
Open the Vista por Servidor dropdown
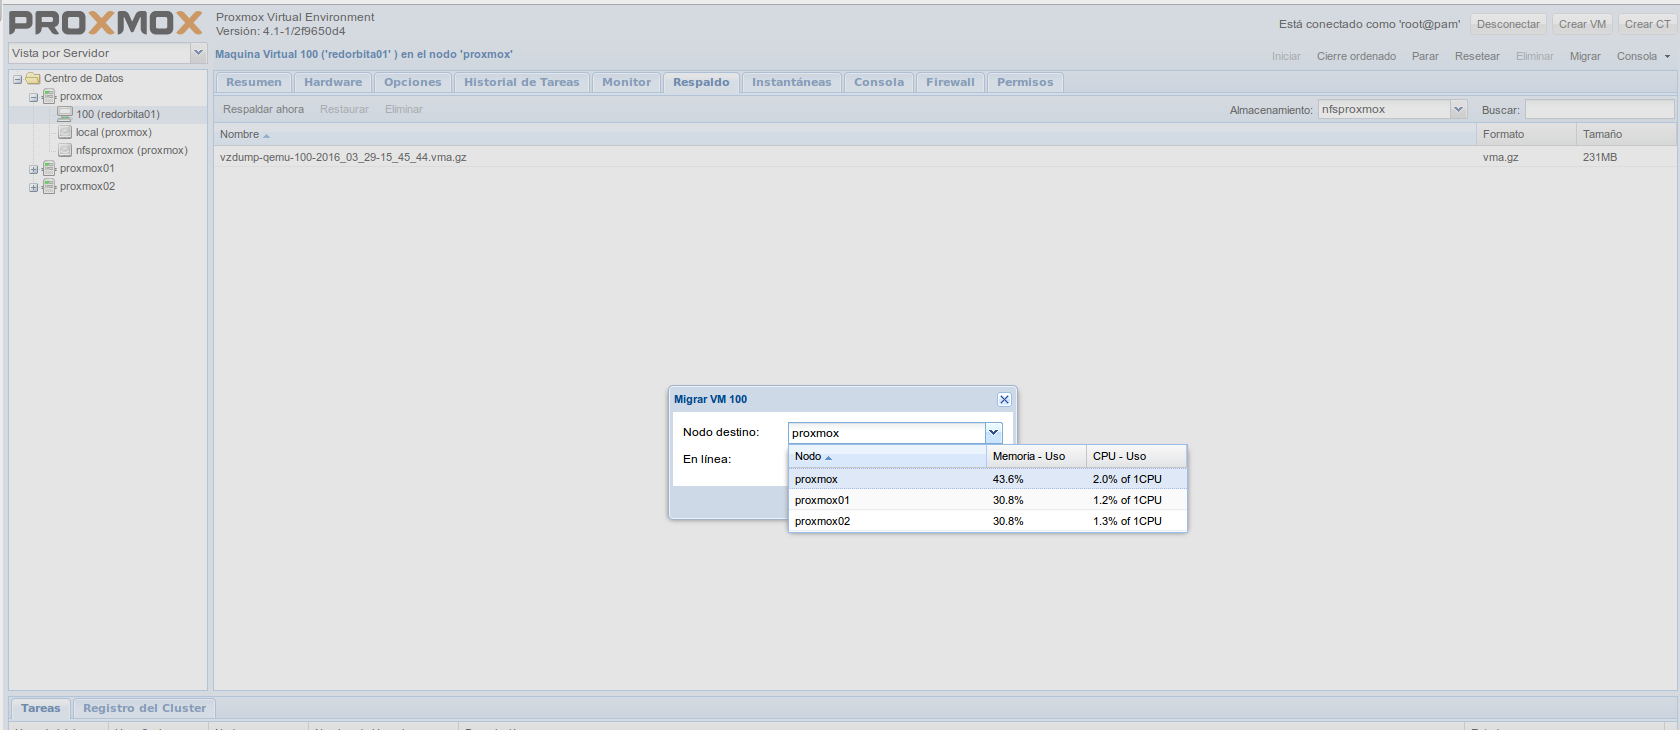[198, 53]
